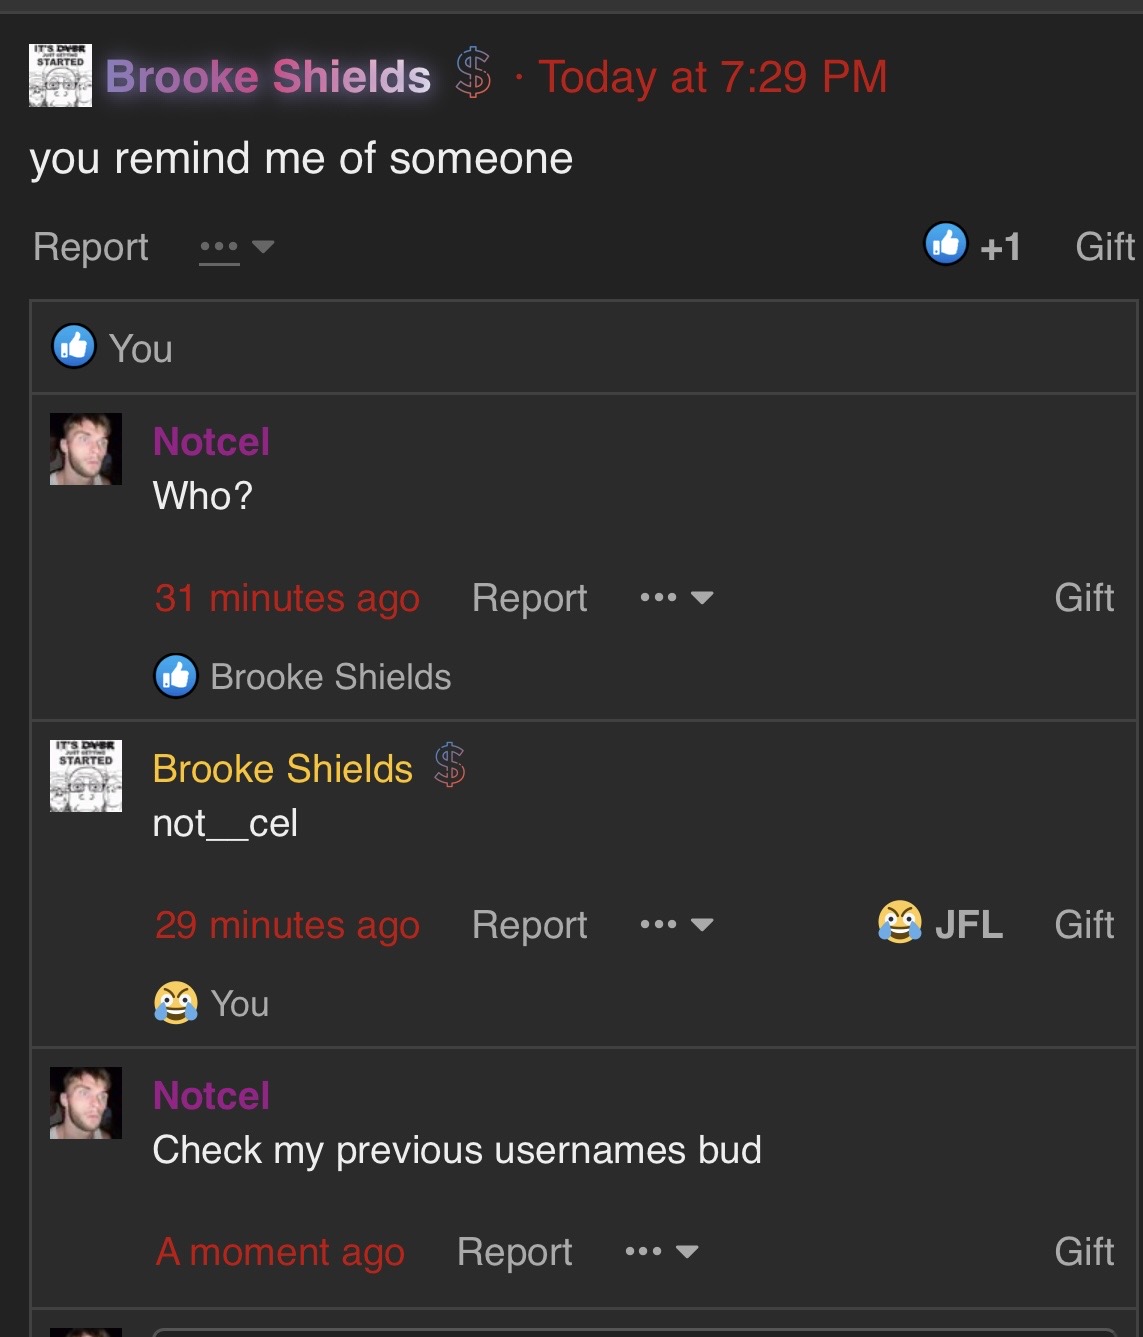Open the Notcel username on the 'Check my previous usernames' comment

point(211,1095)
